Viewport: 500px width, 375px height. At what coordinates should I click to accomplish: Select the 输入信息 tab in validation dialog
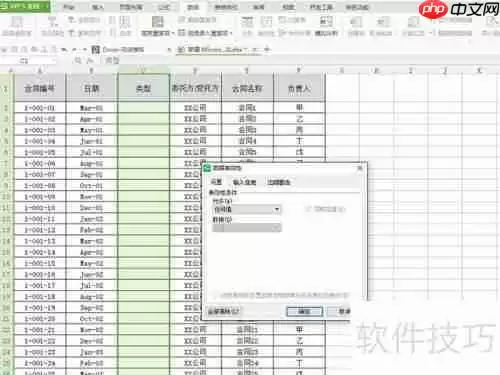244,182
